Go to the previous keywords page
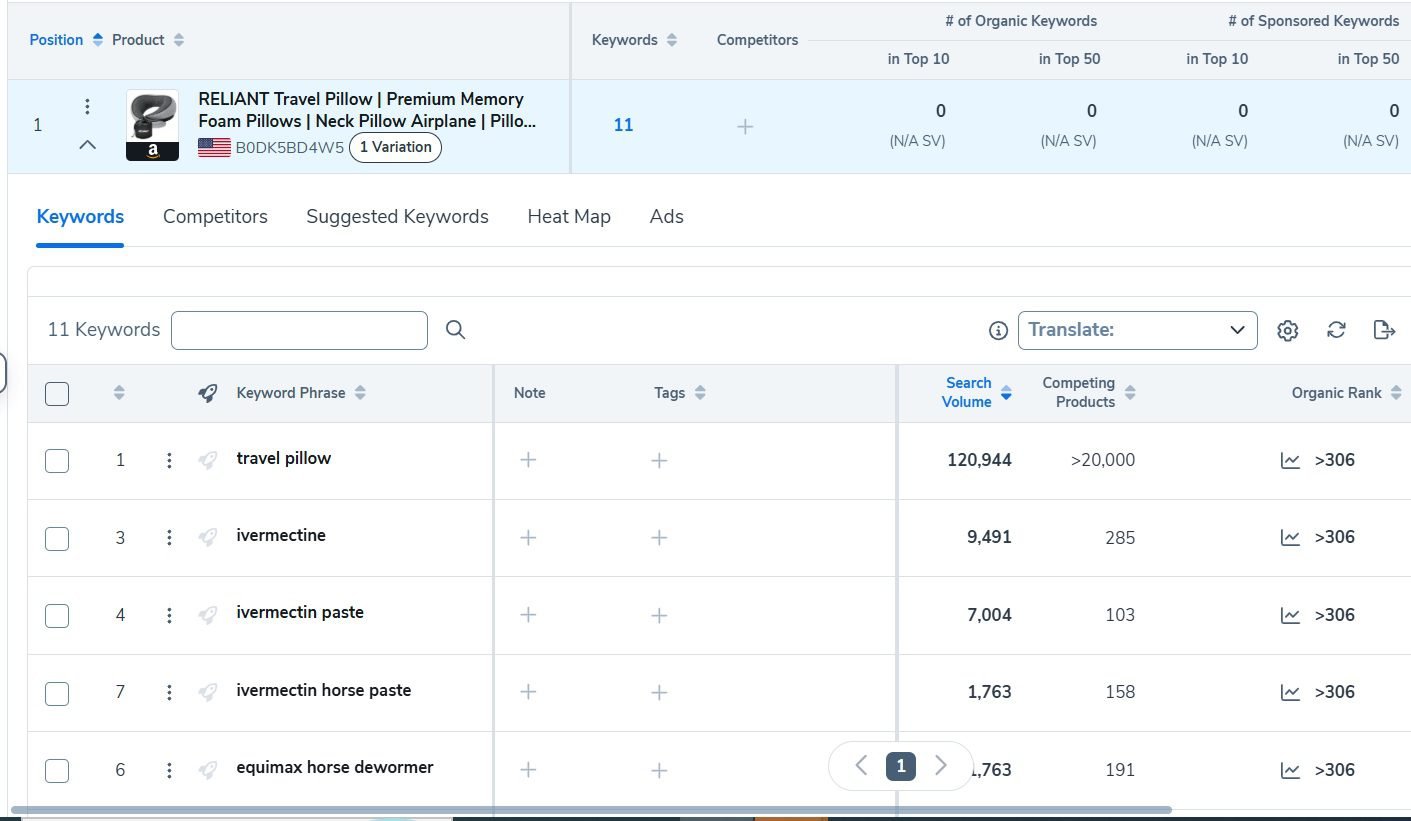Viewport: 1411px width, 821px height. click(861, 766)
